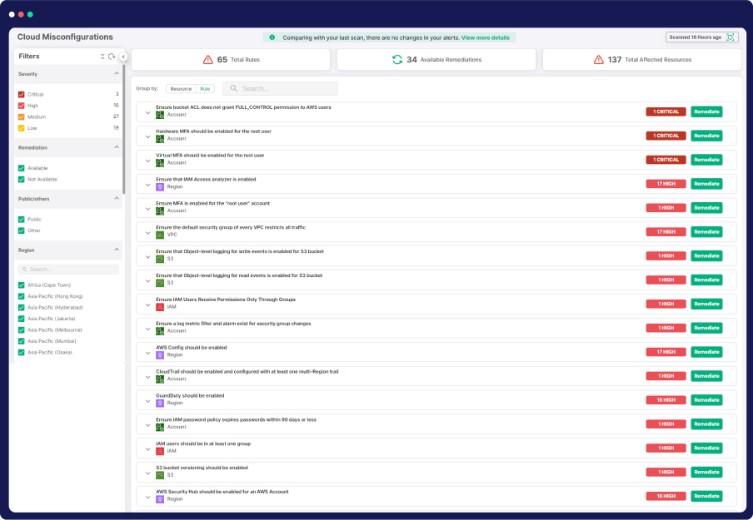Expand the Virtual MFA root user rule row
Viewport: 753px width, 520px height.
[x=148, y=160]
